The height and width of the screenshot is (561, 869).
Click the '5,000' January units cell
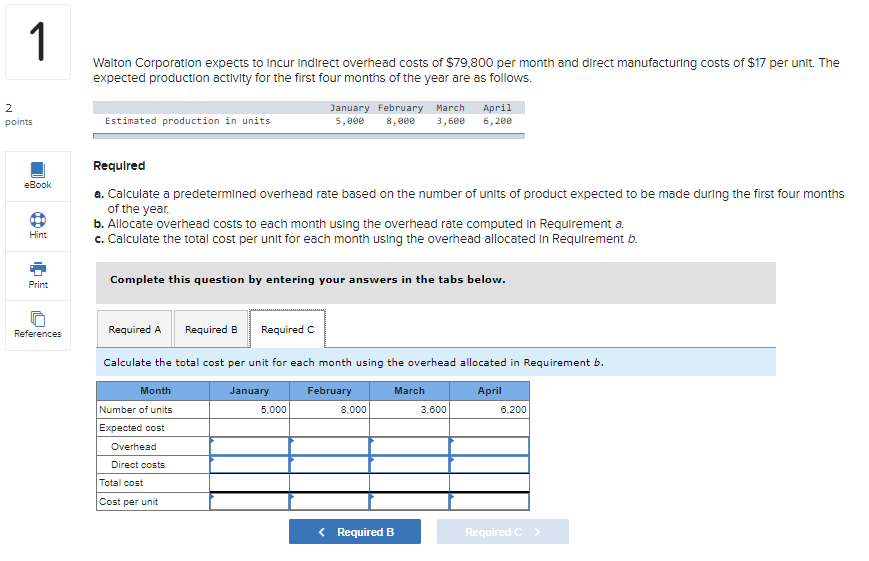[249, 410]
